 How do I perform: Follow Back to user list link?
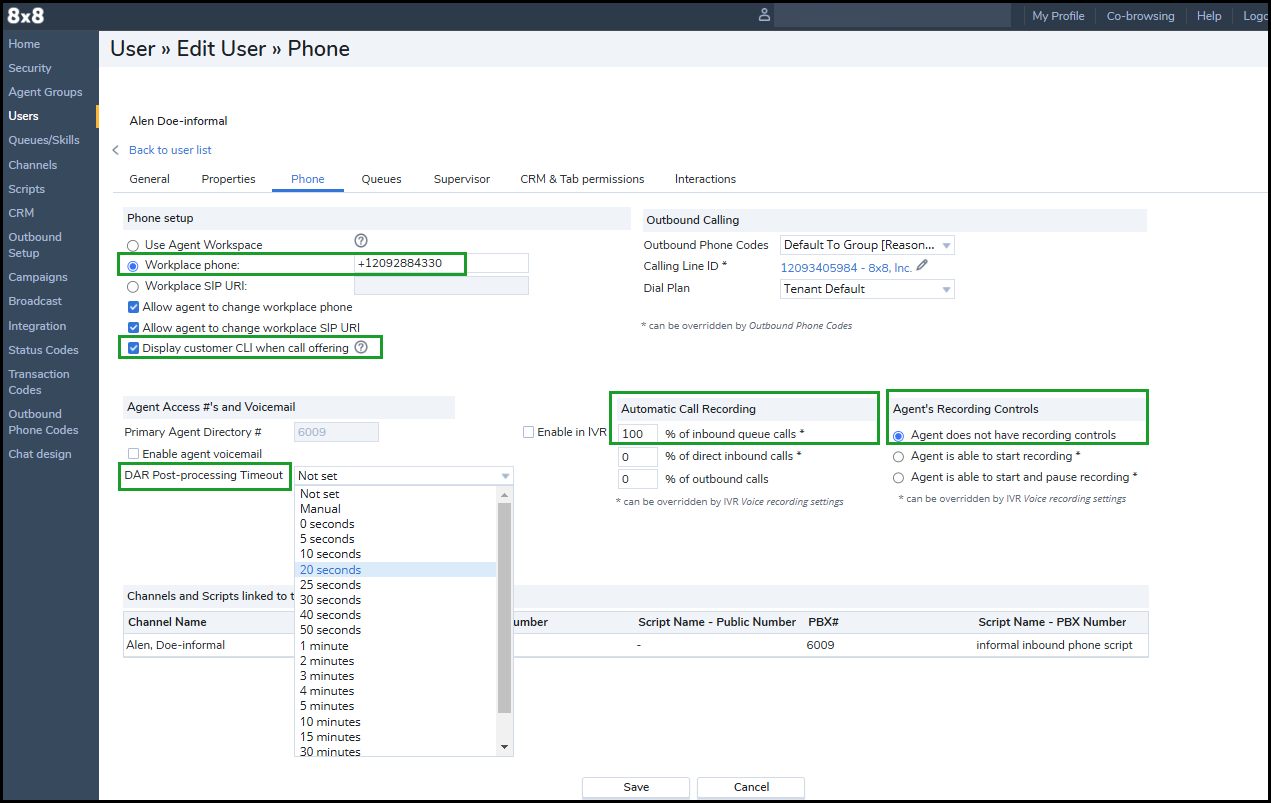[x=170, y=150]
